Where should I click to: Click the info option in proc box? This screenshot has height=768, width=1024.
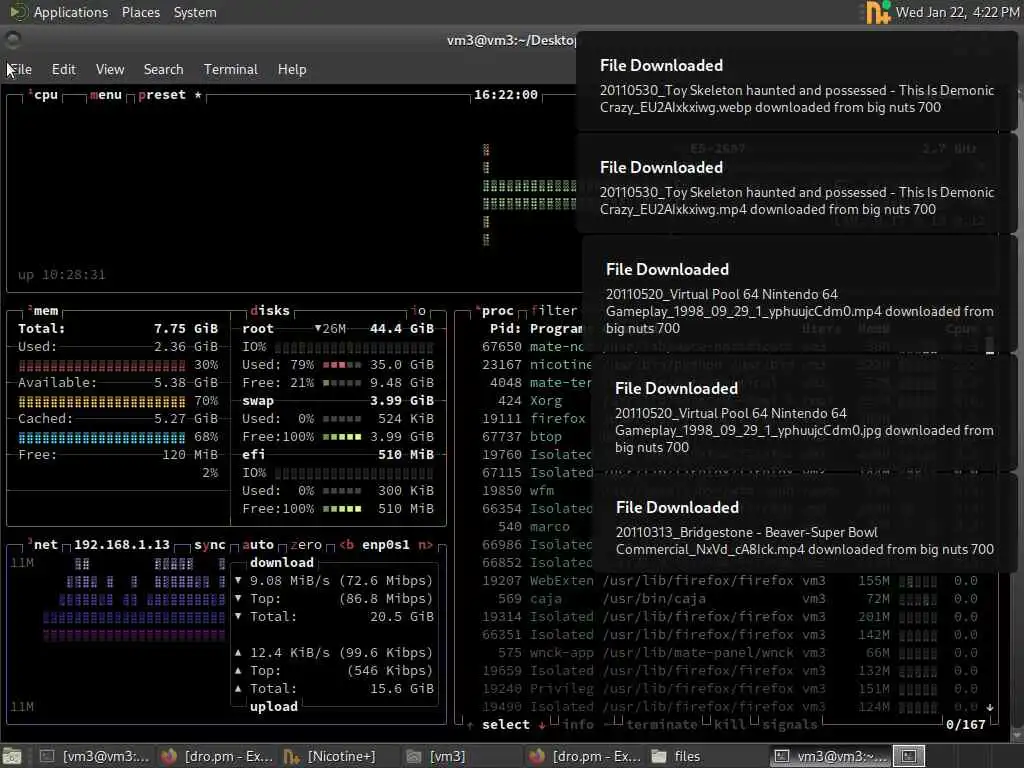click(578, 724)
